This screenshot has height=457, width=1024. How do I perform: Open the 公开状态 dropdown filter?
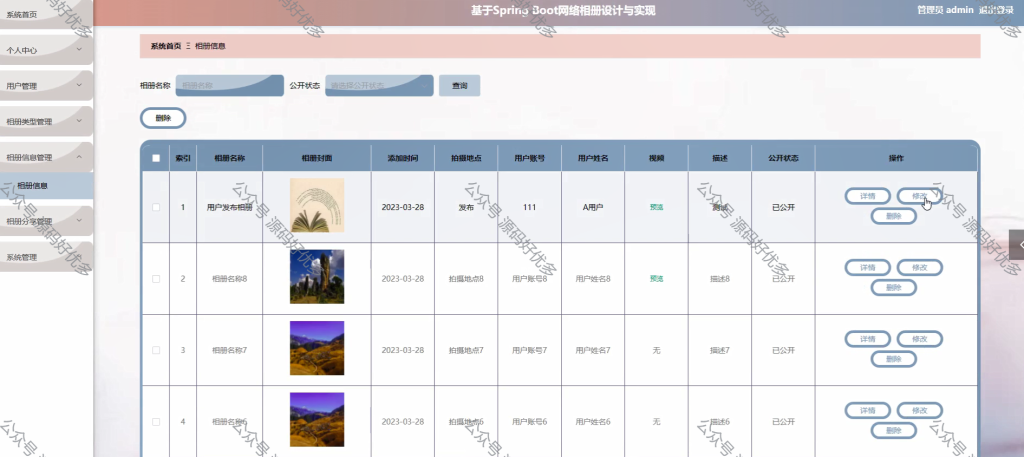379,86
